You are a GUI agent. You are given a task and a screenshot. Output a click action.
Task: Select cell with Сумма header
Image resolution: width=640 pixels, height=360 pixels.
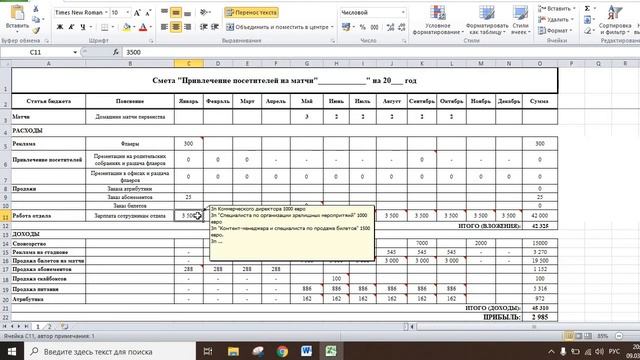[x=540, y=101]
